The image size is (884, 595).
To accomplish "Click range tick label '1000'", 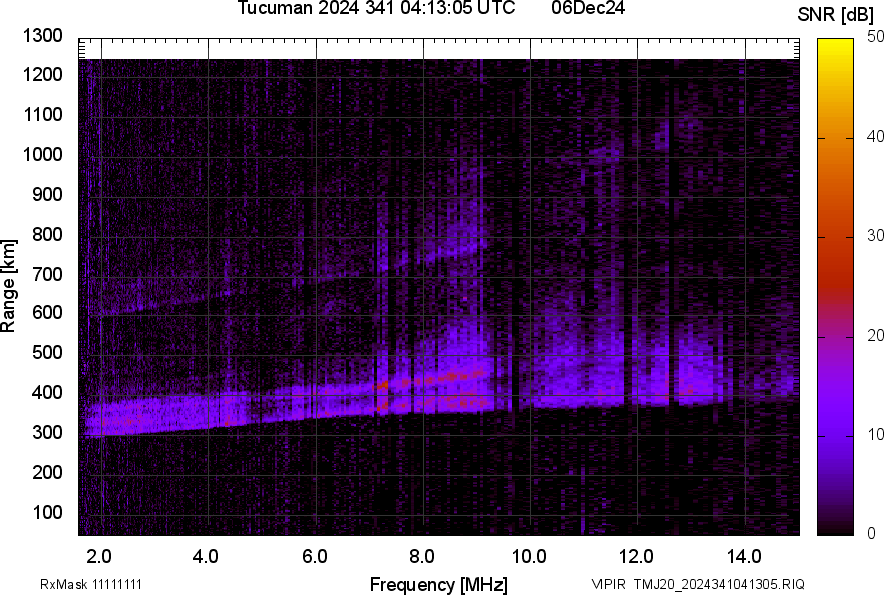I will click(x=42, y=154).
